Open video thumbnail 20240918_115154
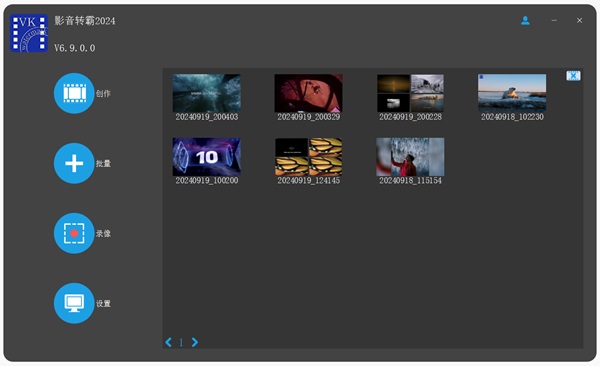 [410, 157]
